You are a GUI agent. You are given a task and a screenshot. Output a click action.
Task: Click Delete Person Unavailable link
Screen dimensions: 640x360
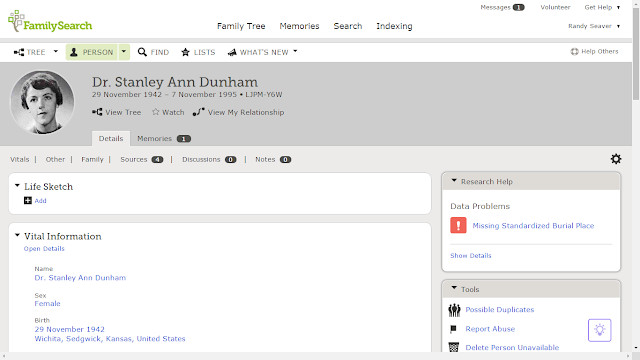tap(512, 347)
